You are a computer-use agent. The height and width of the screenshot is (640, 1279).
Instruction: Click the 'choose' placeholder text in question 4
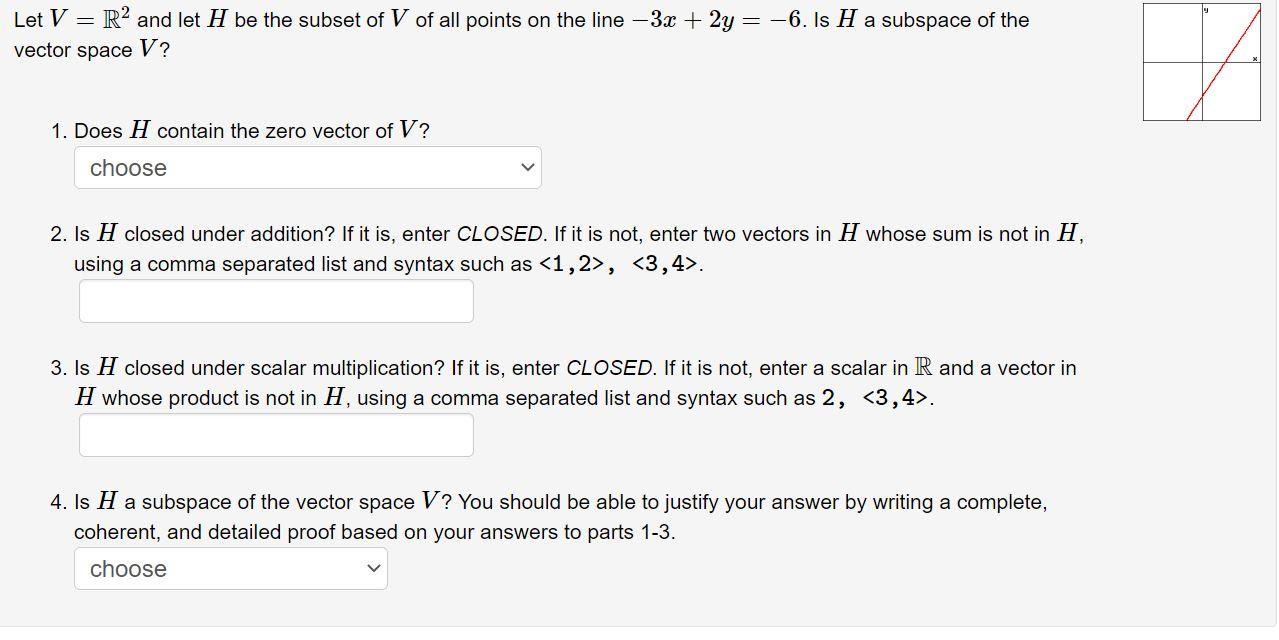pyautogui.click(x=126, y=568)
